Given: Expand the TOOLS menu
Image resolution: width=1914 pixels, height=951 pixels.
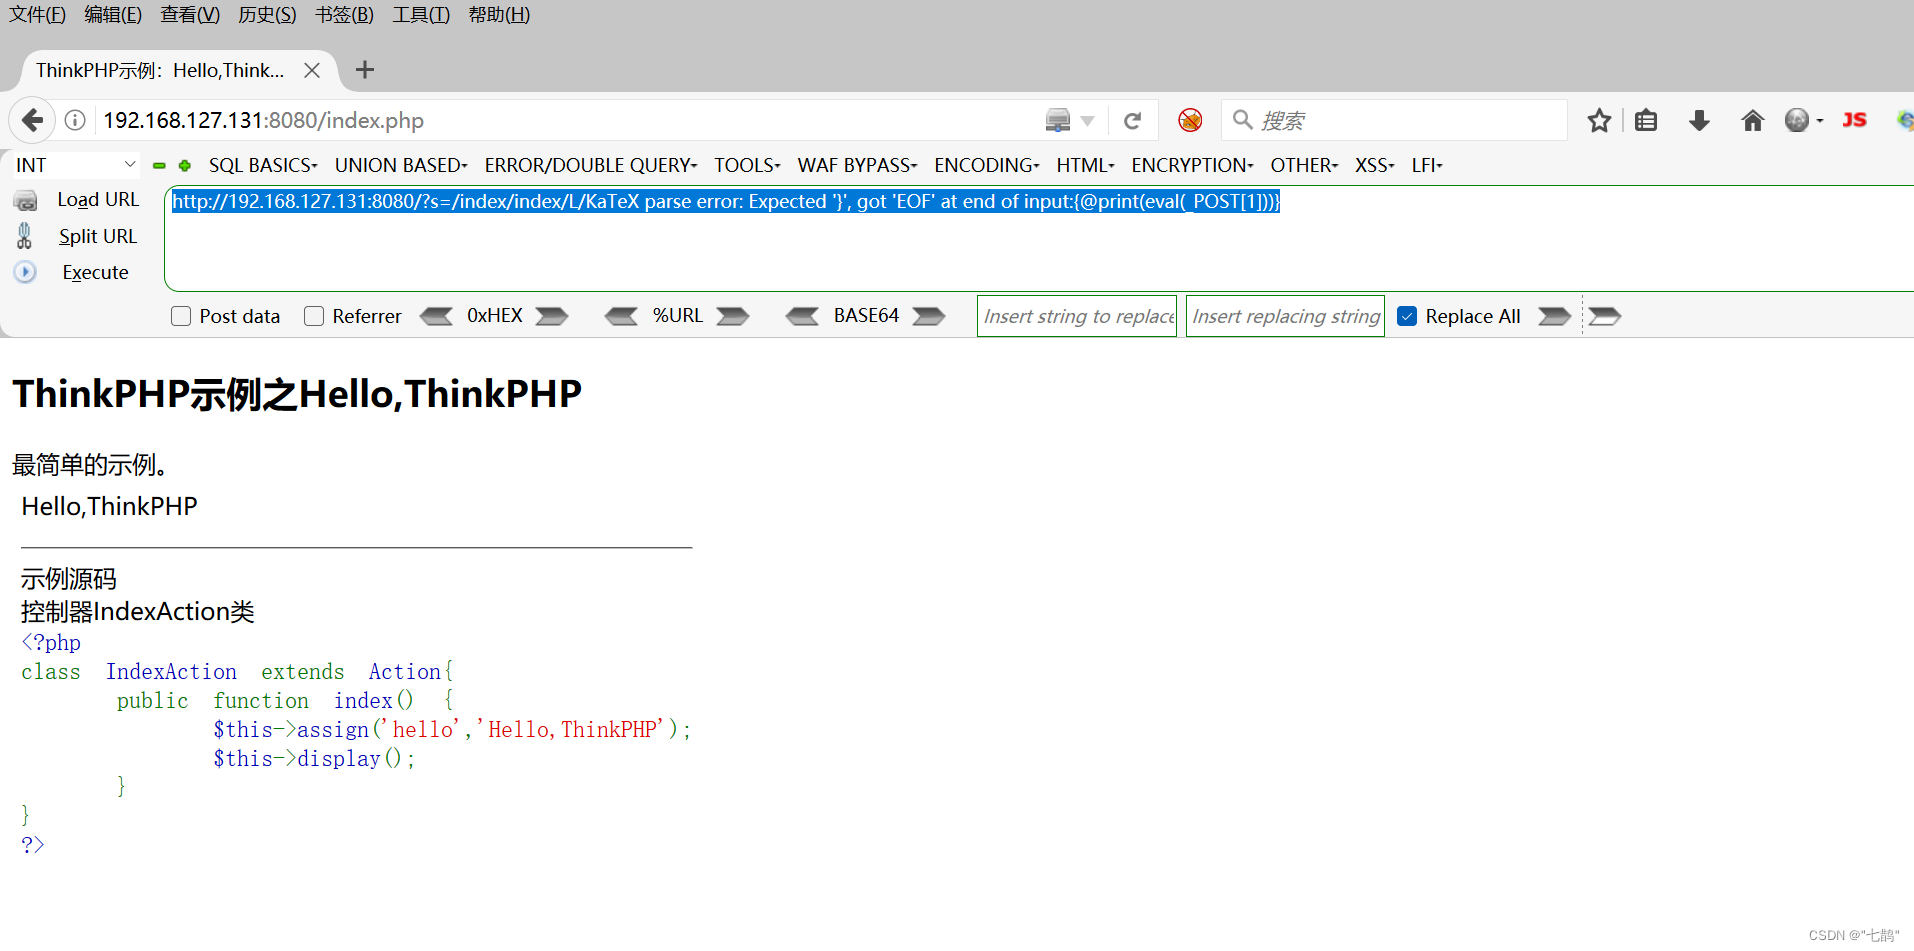Looking at the screenshot, I should [747, 165].
